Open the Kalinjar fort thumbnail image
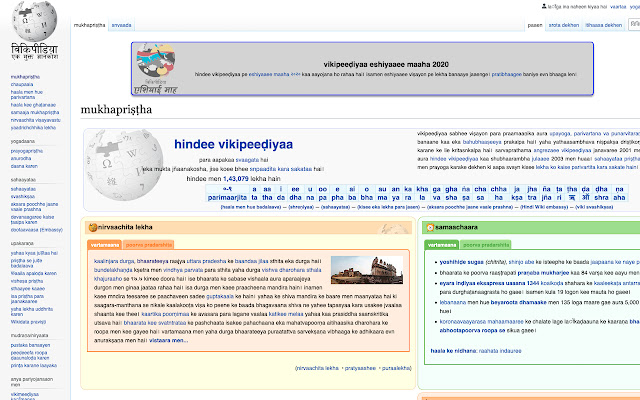 coord(367,270)
